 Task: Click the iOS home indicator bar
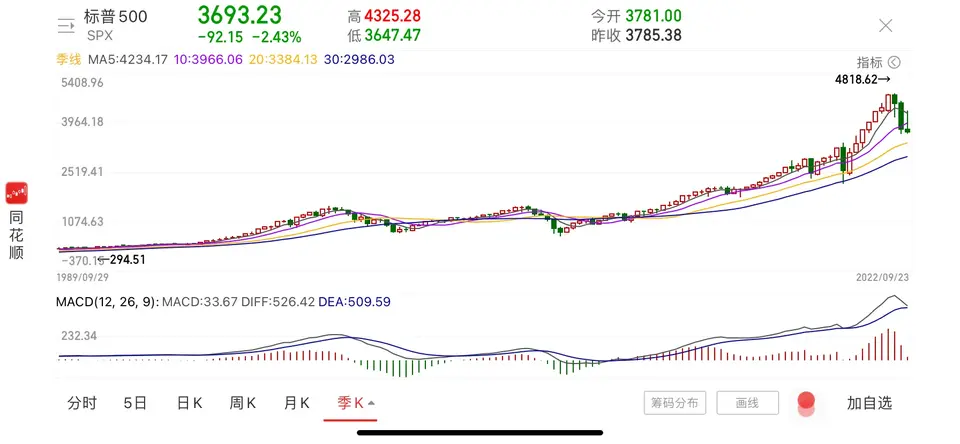[480, 432]
